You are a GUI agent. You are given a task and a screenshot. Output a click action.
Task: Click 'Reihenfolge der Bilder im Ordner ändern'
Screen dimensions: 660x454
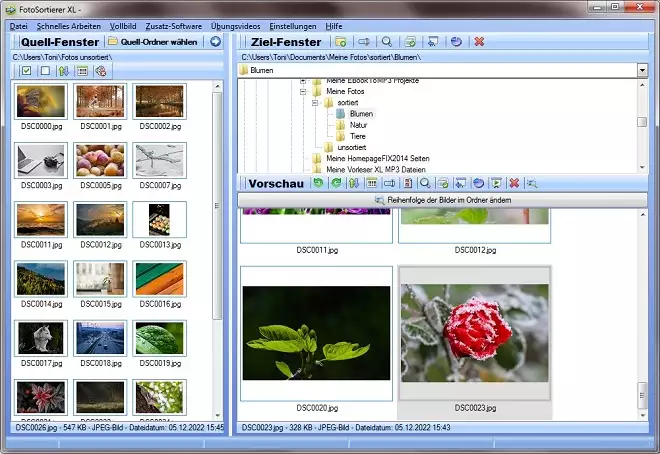tap(443, 201)
